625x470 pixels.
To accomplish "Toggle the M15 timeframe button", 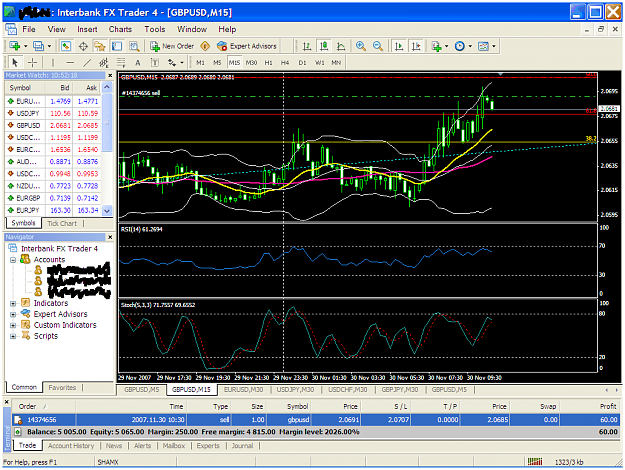I will (234, 63).
